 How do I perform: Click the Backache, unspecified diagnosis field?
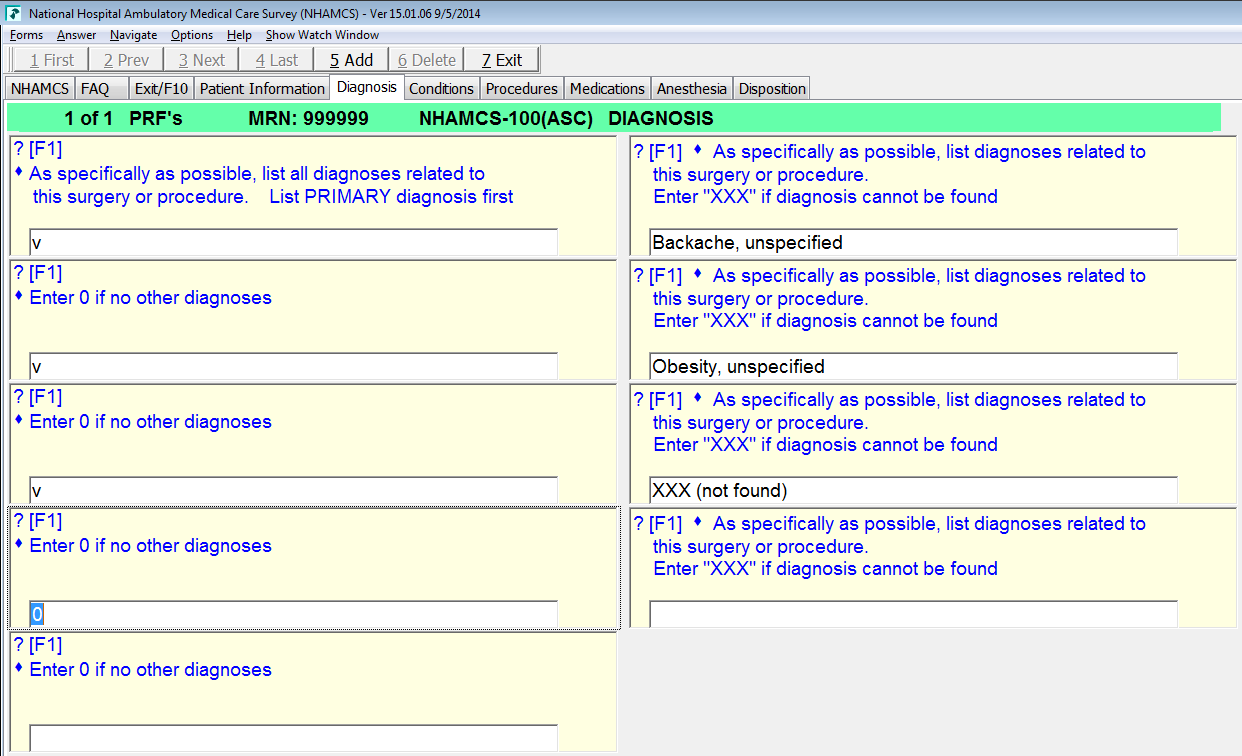click(x=913, y=243)
